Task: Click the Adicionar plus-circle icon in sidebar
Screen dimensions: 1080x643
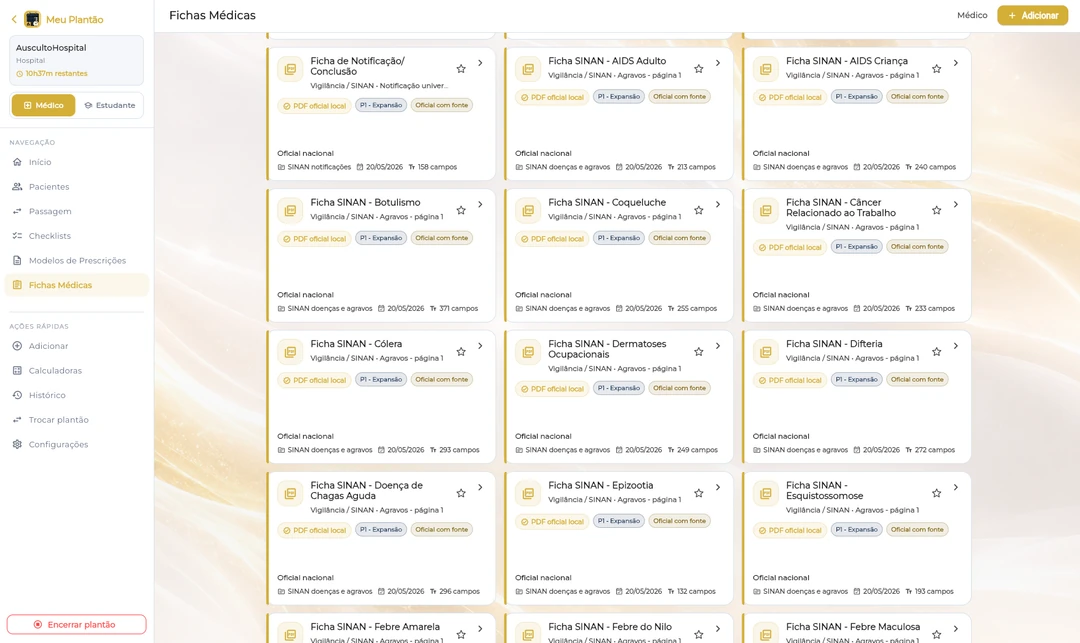Action: click(x=17, y=346)
